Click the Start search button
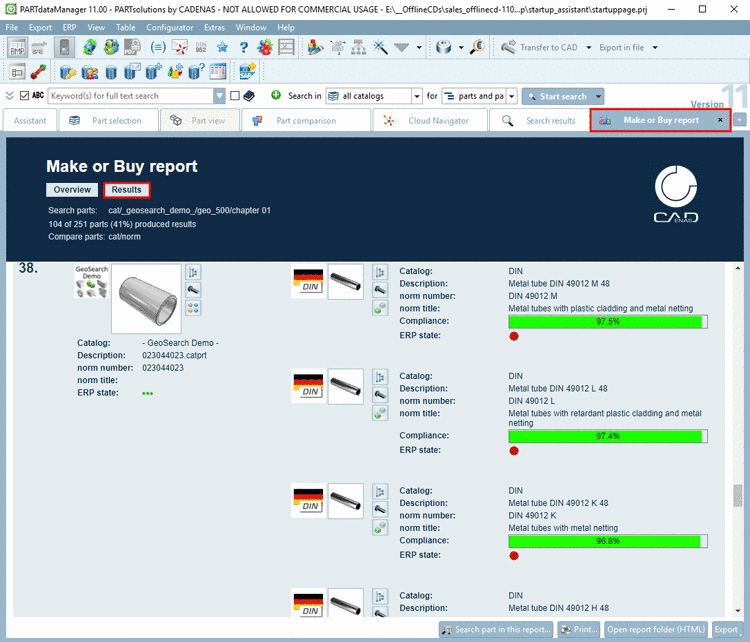The image size is (750, 642). (557, 96)
